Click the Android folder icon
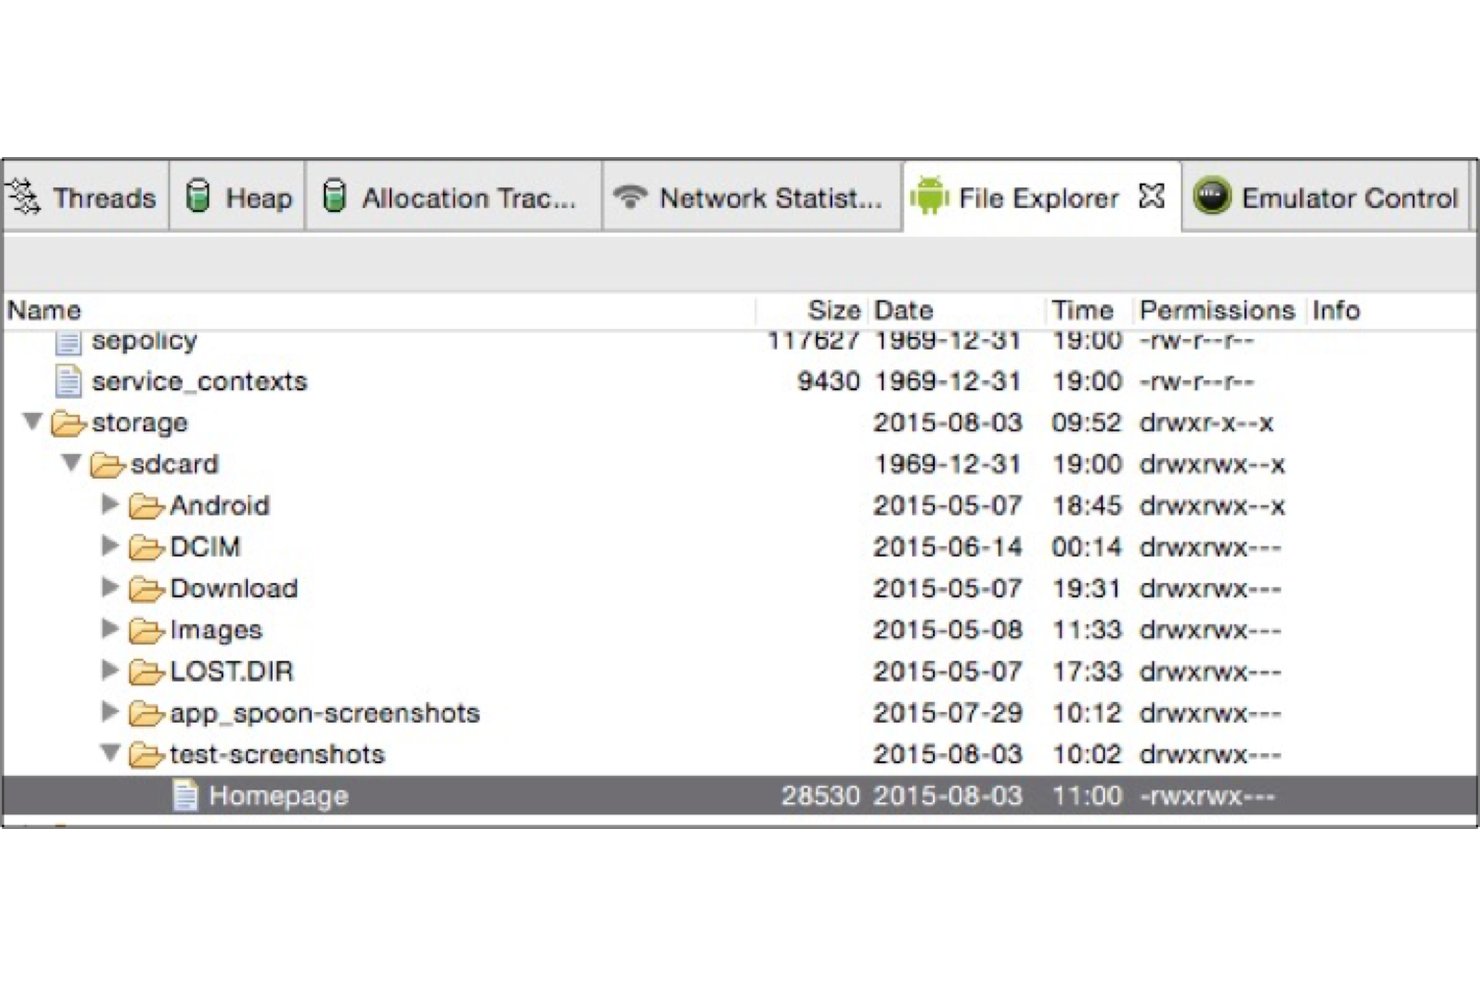 pos(146,506)
